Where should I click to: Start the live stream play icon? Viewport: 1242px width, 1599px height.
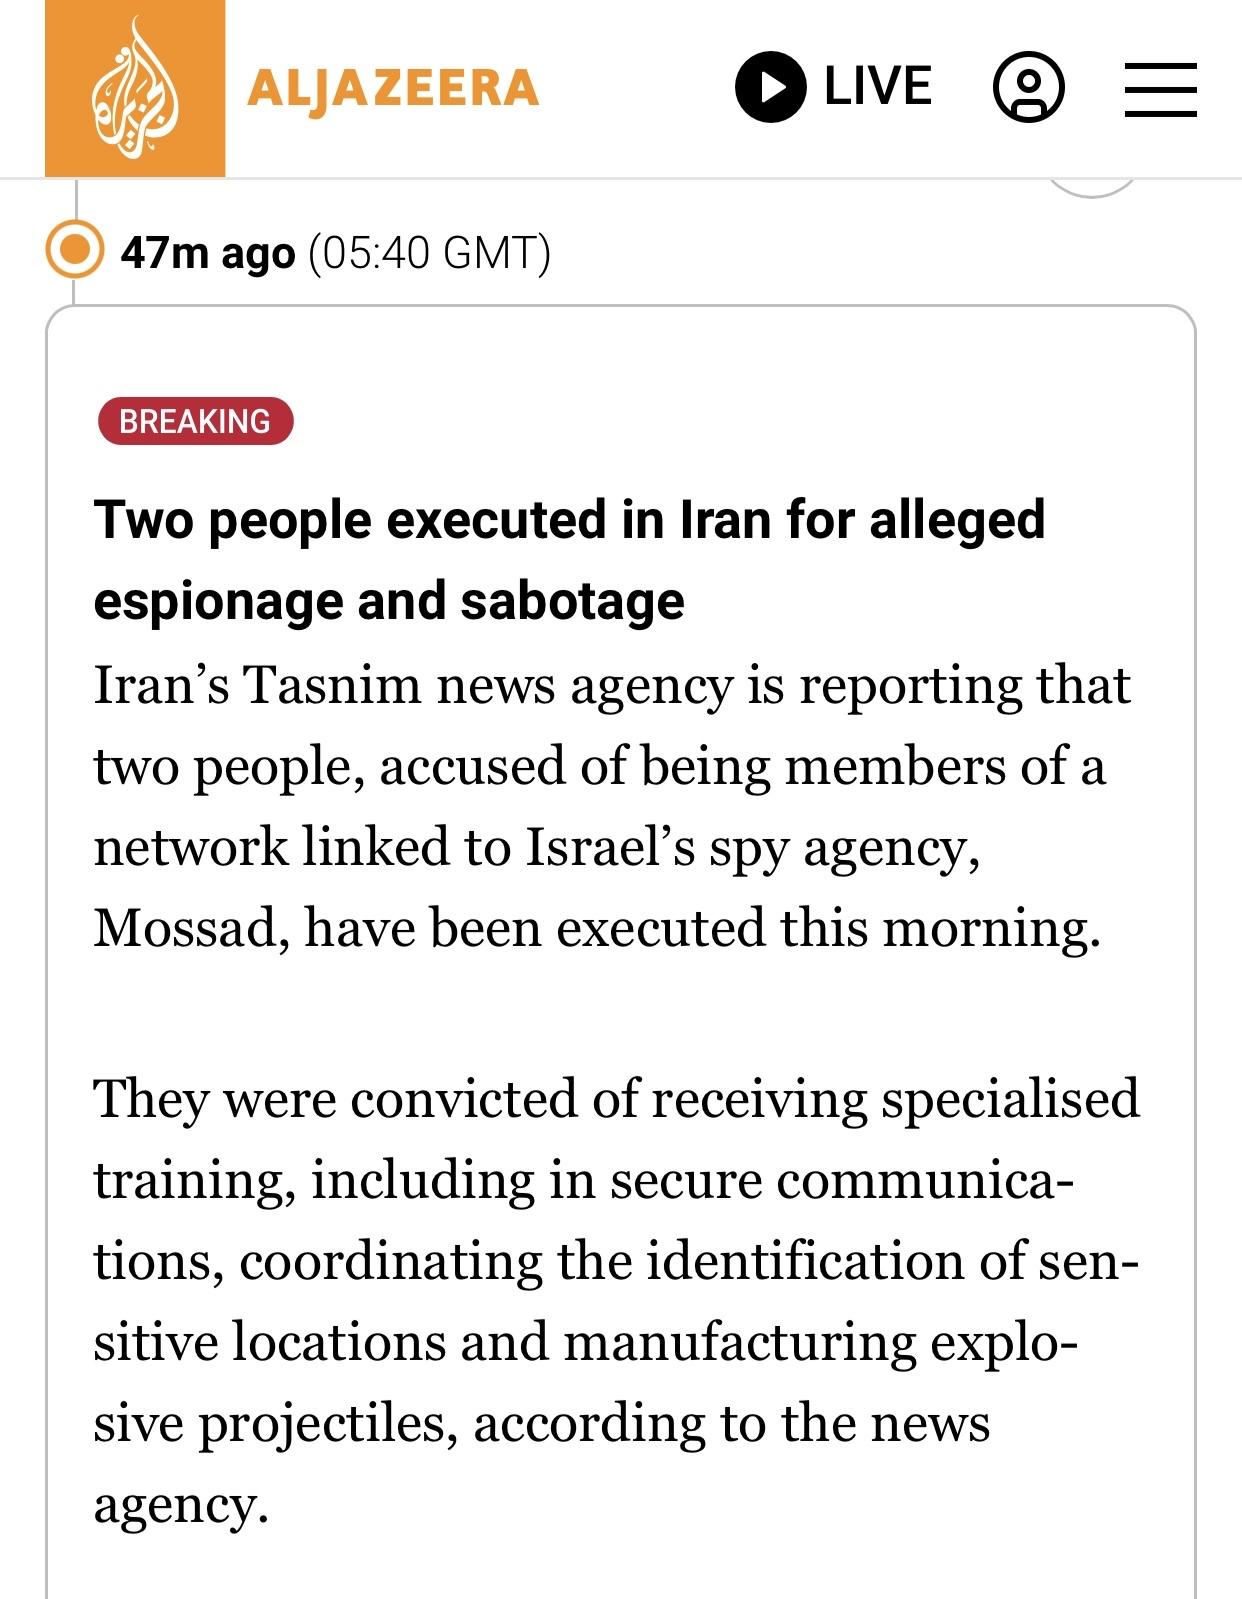(x=770, y=87)
